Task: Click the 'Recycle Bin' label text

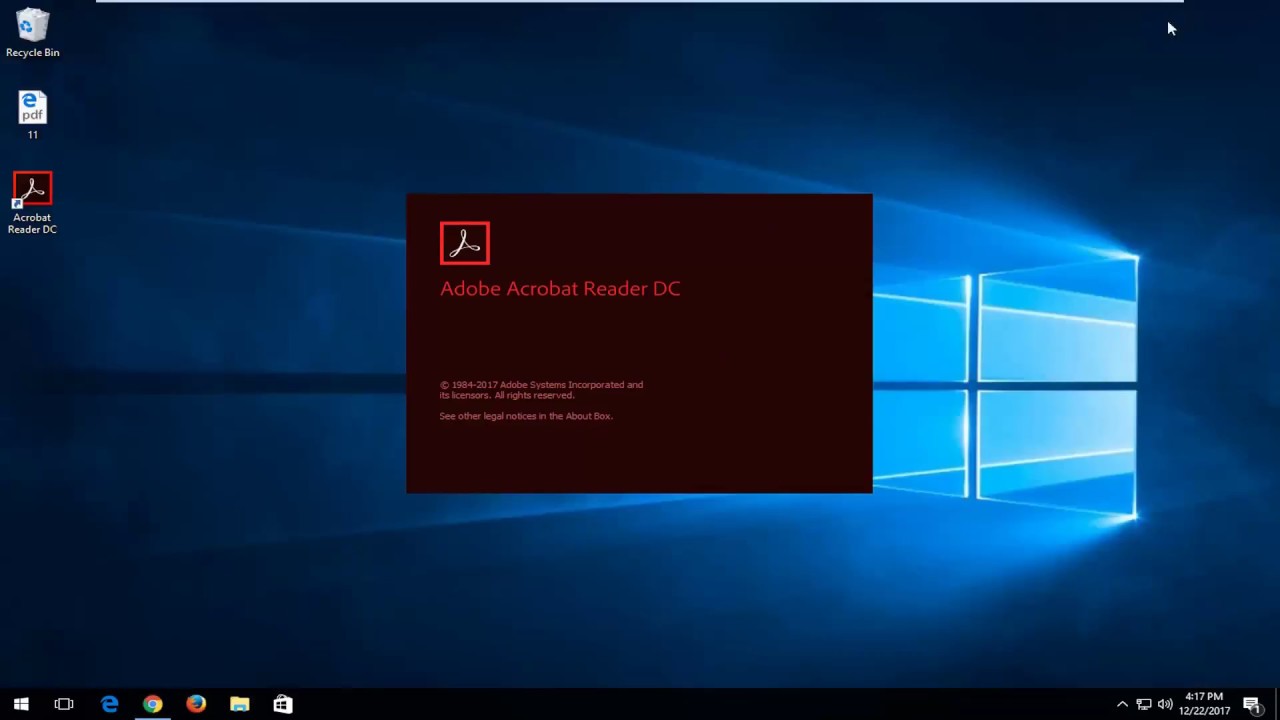Action: click(x=32, y=53)
